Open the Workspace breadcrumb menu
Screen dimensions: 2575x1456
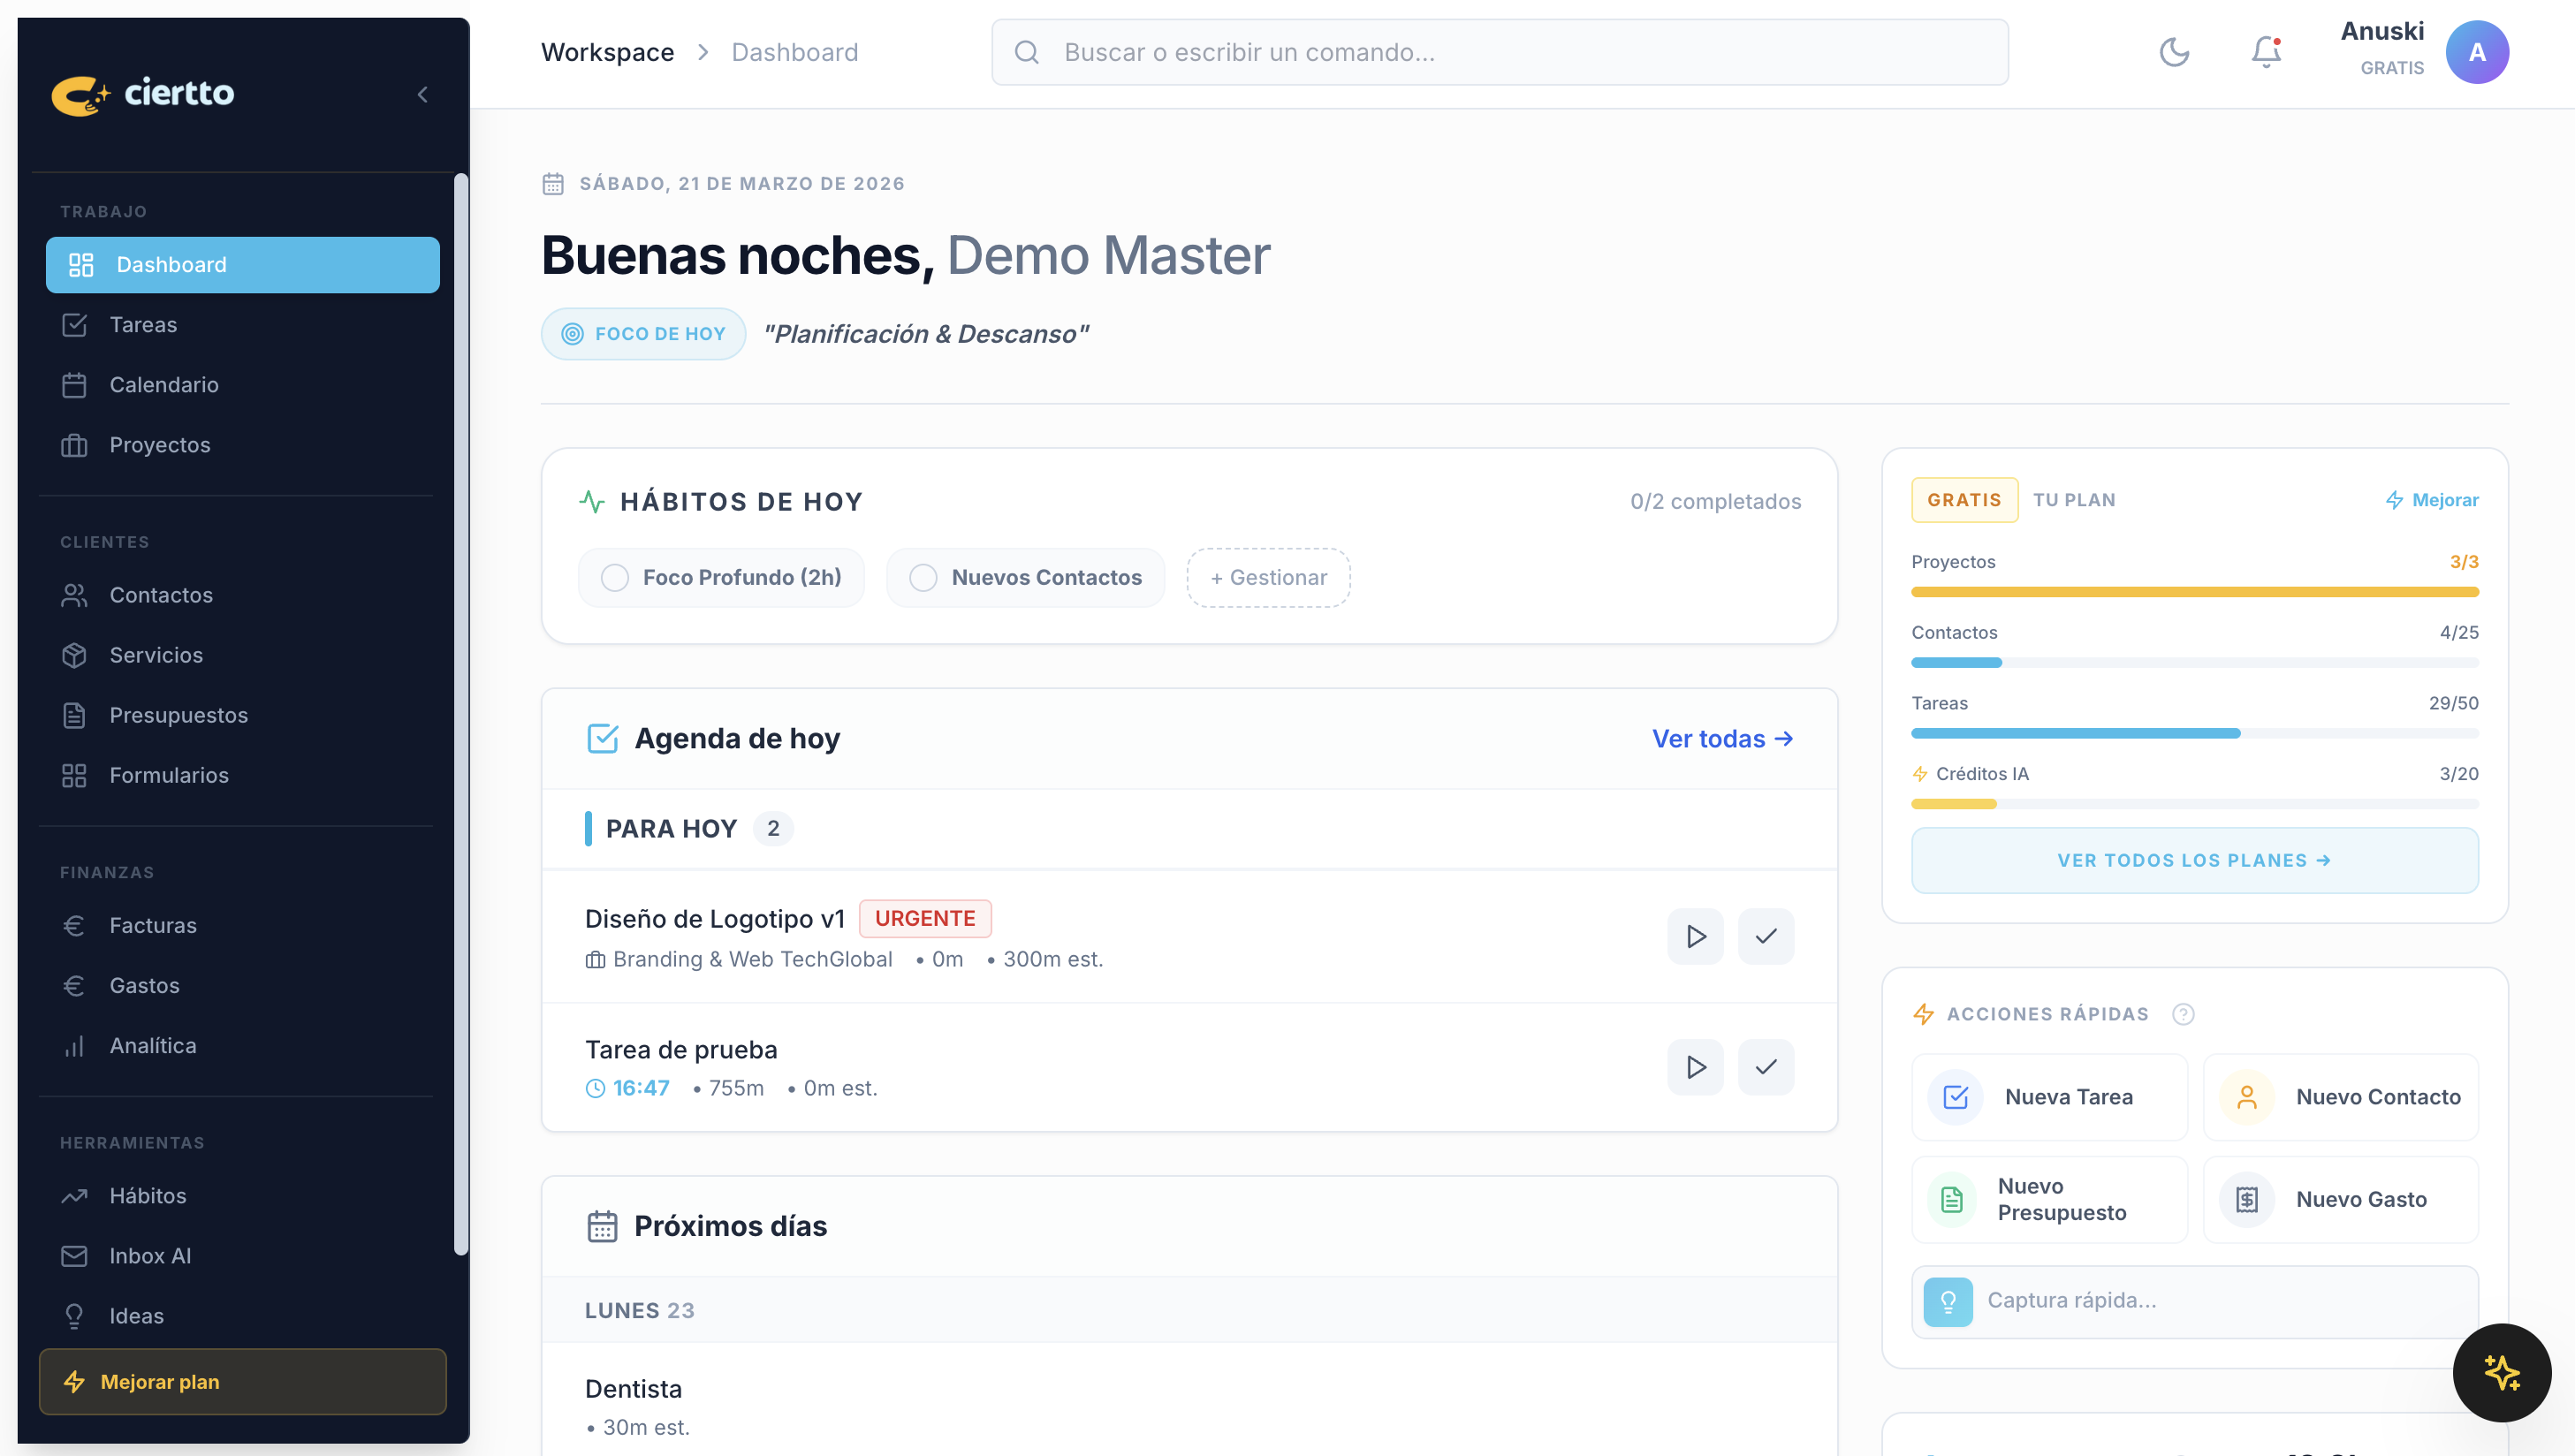coord(607,52)
